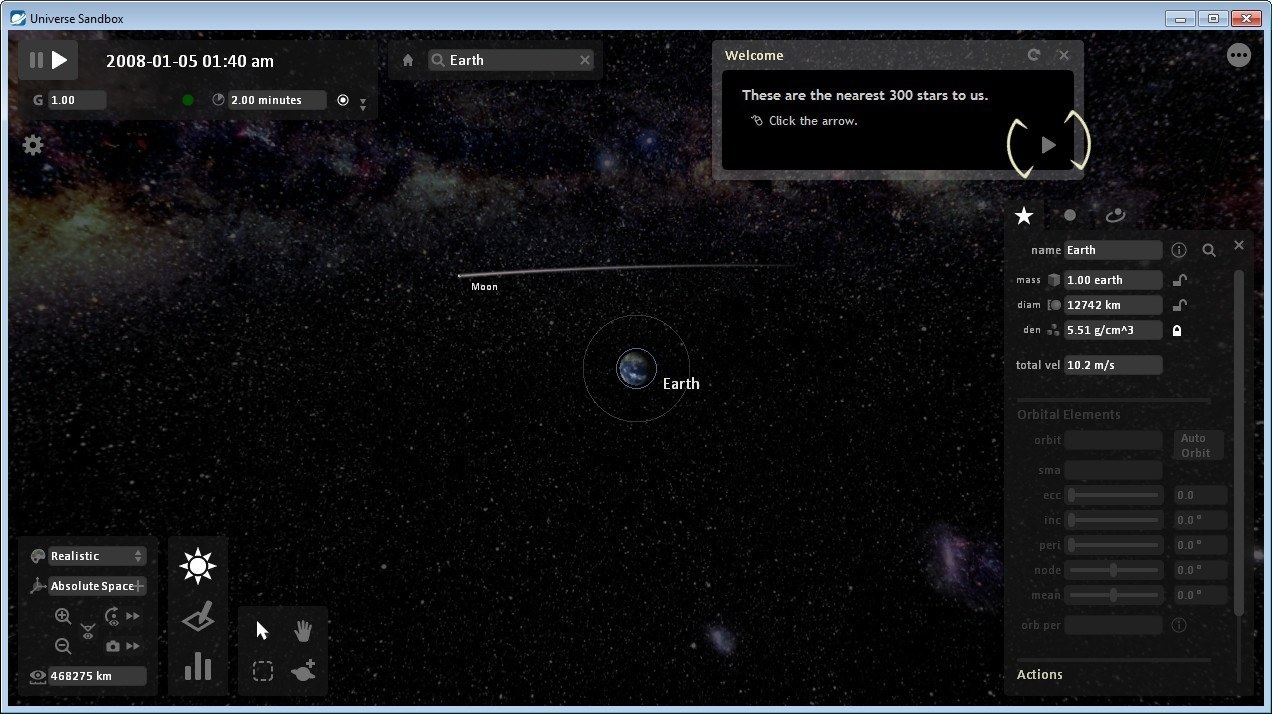Click the Moon label in the viewport
1272x714 pixels.
484,287
